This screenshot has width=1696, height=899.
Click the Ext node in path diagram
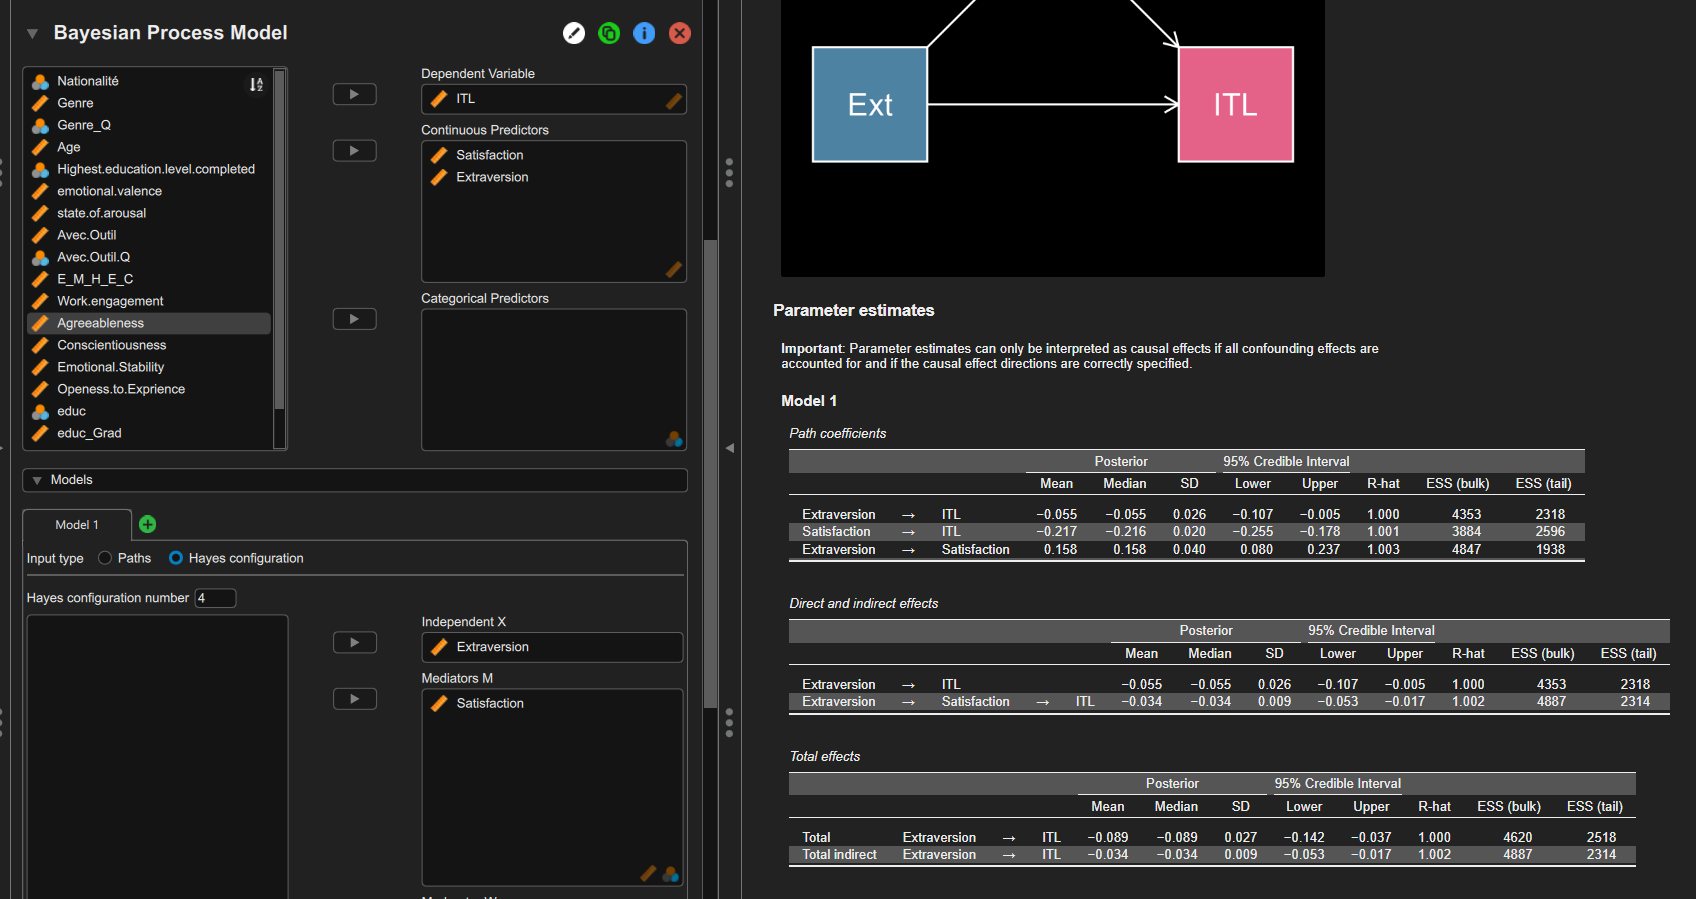tap(870, 104)
